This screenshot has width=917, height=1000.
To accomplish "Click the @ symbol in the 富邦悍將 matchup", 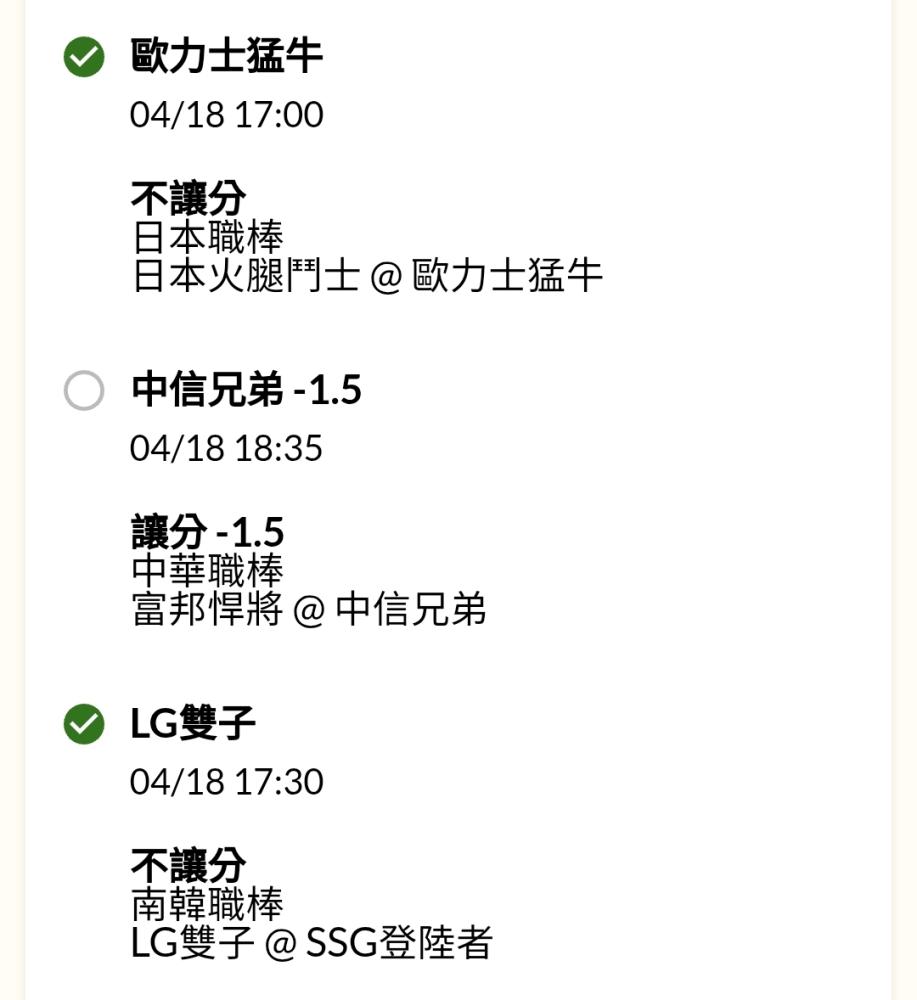I will coord(309,611).
